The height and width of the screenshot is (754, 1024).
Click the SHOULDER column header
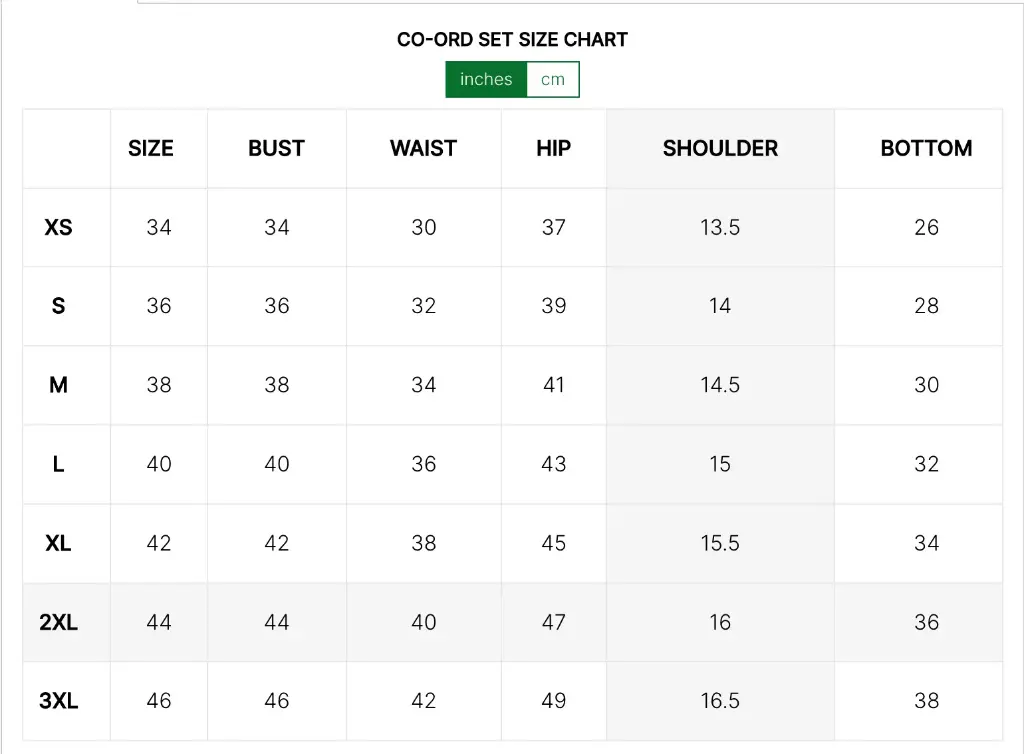pyautogui.click(x=720, y=148)
